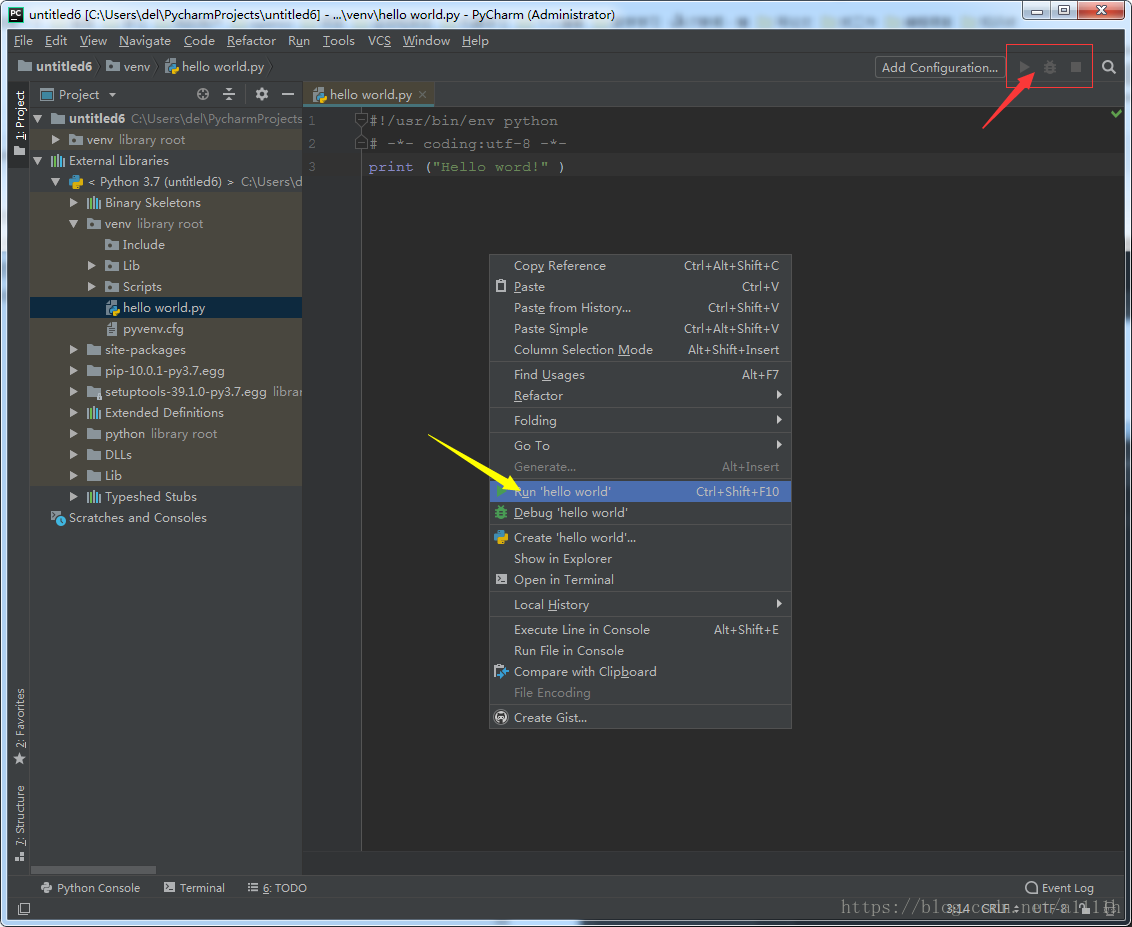Choose Open in Terminal menu item
1132x927 pixels.
click(640, 580)
